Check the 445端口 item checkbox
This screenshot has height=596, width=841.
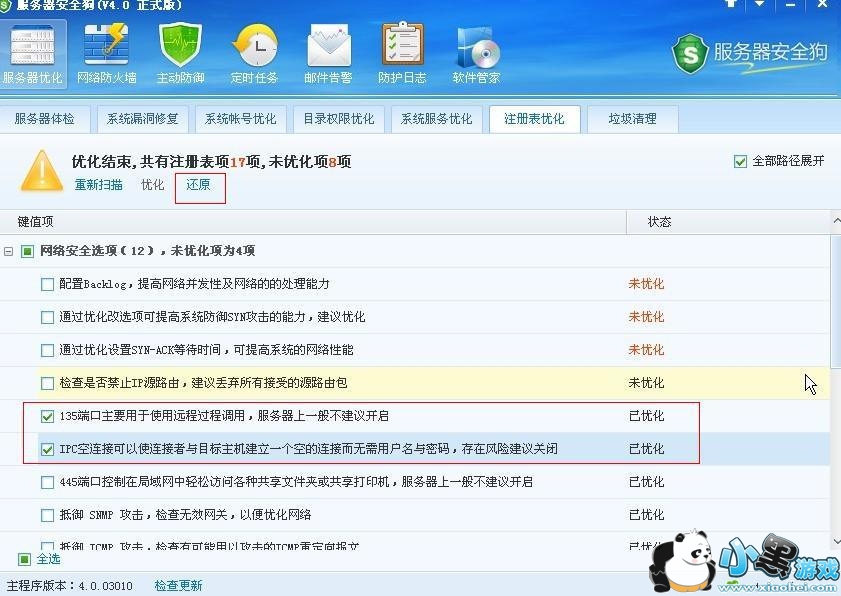point(47,482)
